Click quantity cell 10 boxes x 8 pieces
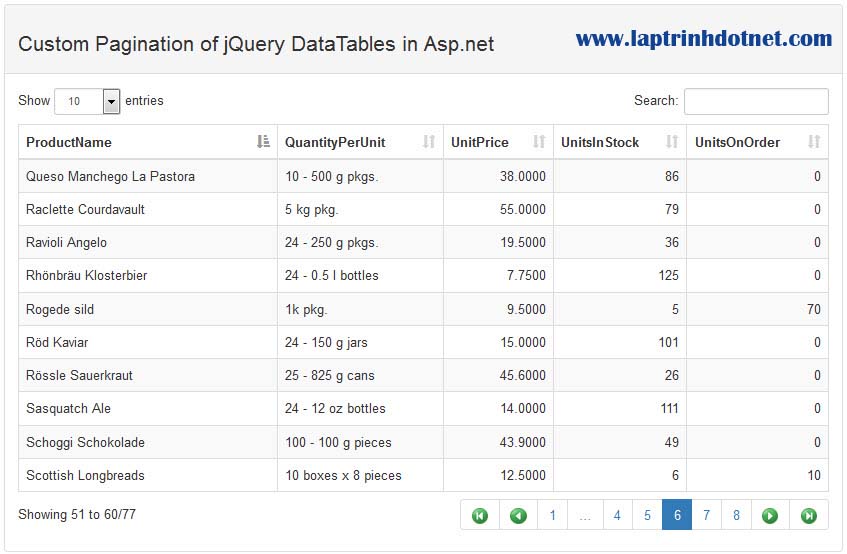This screenshot has height=554, width=847. pos(360,475)
